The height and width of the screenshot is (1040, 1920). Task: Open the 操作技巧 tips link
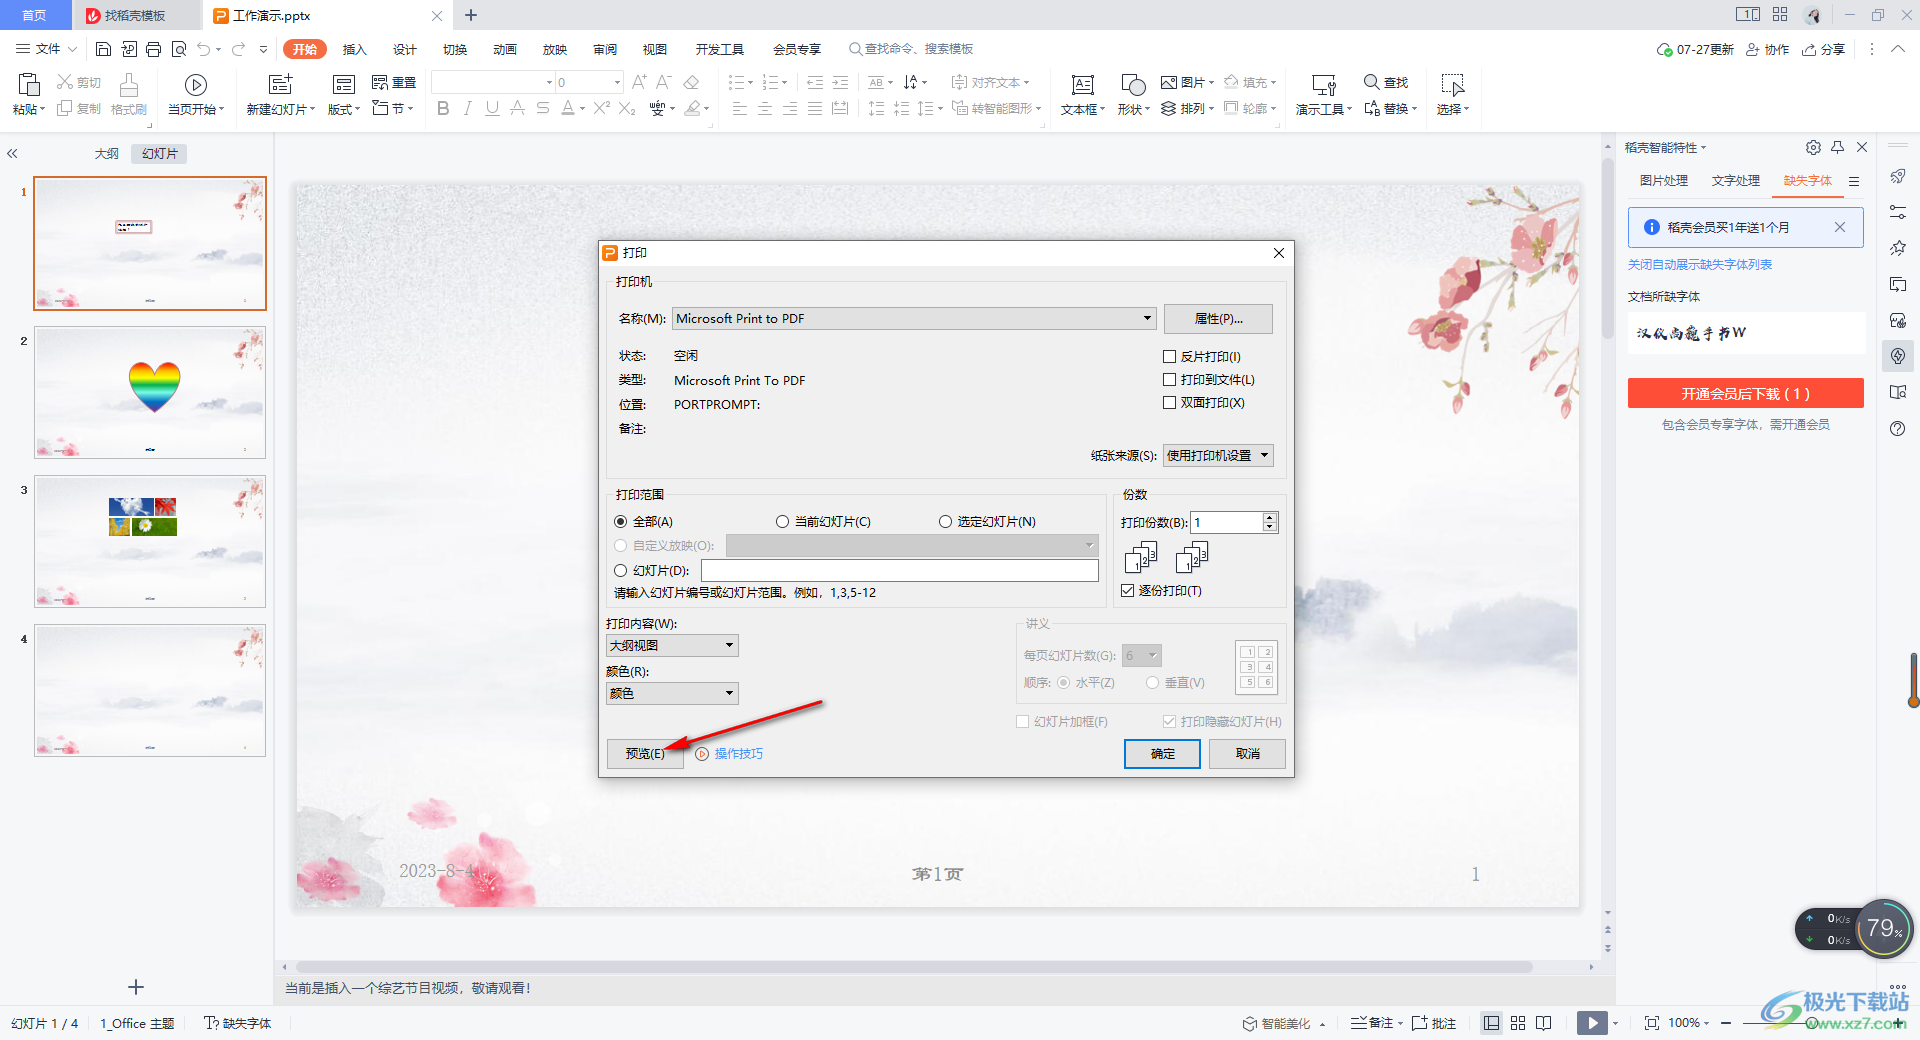739,754
